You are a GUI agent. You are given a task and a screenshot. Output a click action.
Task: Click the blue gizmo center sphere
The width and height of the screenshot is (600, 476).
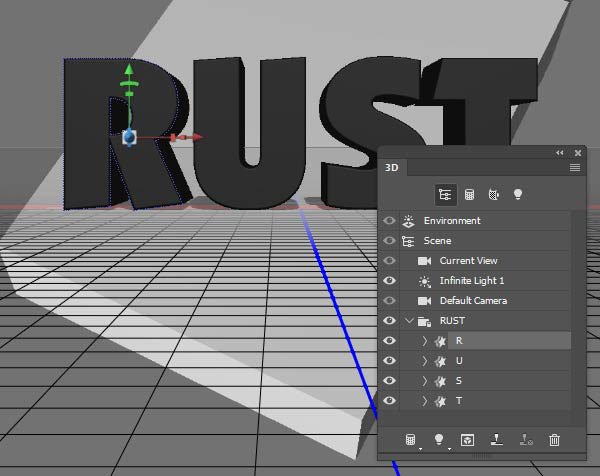pyautogui.click(x=129, y=137)
